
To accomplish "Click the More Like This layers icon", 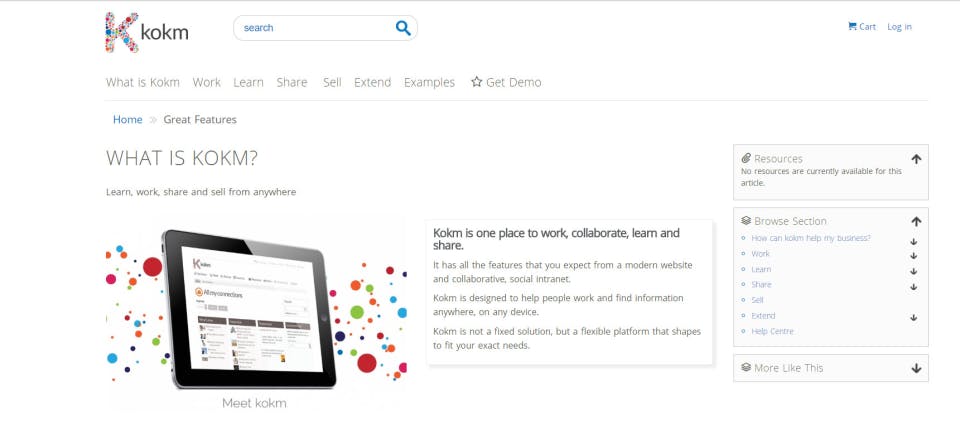I will coord(746,368).
